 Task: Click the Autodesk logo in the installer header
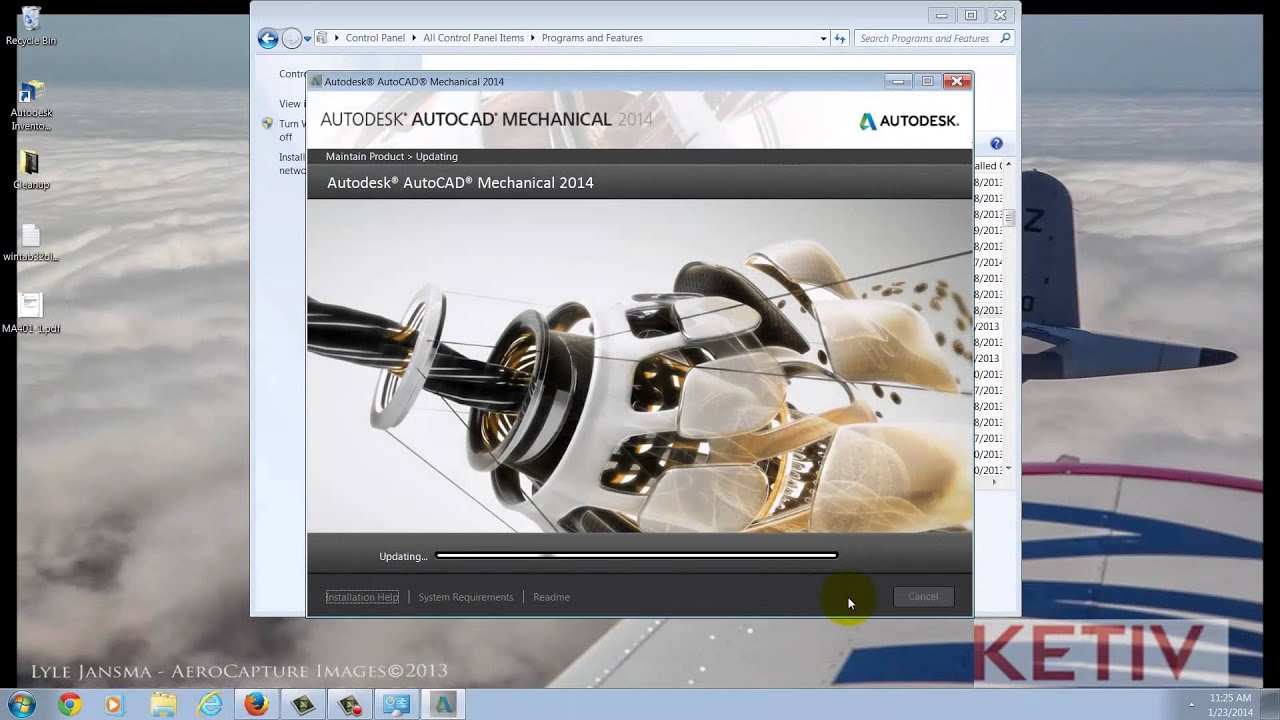(908, 121)
